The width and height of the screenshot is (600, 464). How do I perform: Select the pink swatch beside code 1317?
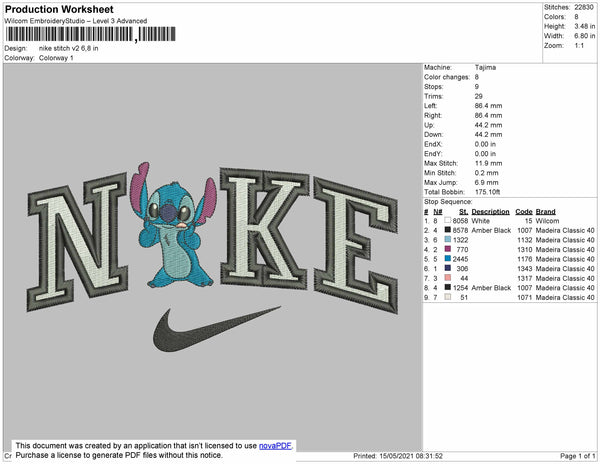coord(447,278)
